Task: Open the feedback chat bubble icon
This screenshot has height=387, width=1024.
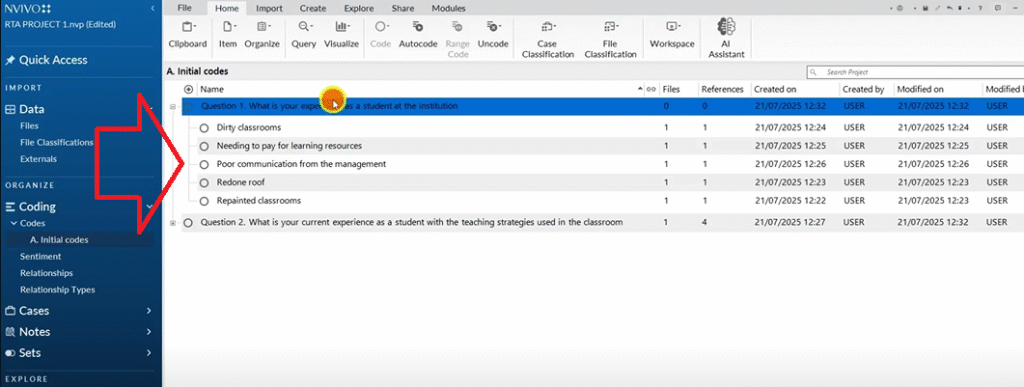Action: [x=997, y=8]
